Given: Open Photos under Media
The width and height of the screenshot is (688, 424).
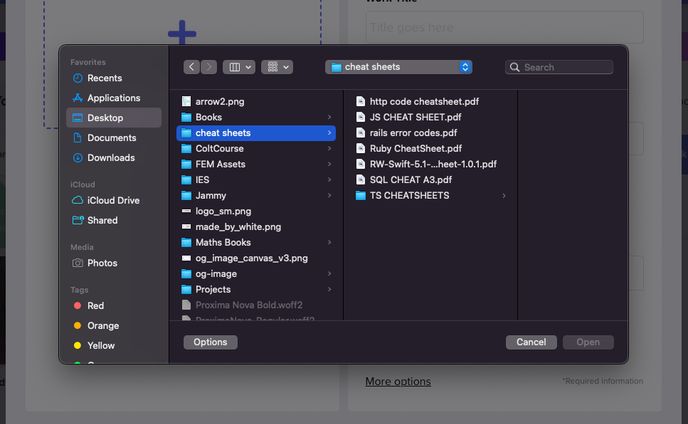Looking at the screenshot, I should (x=102, y=263).
